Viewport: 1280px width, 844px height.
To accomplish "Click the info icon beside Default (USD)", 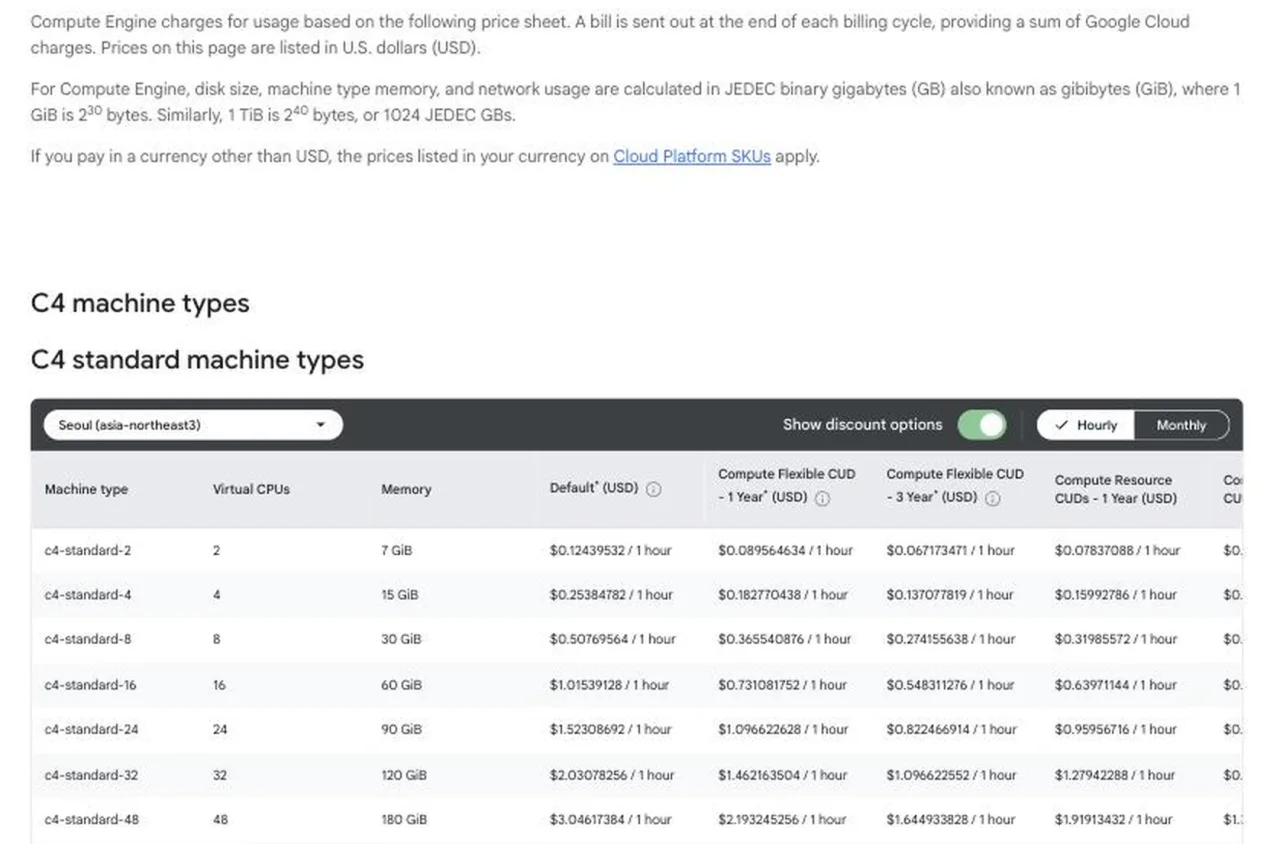I will coord(654,489).
